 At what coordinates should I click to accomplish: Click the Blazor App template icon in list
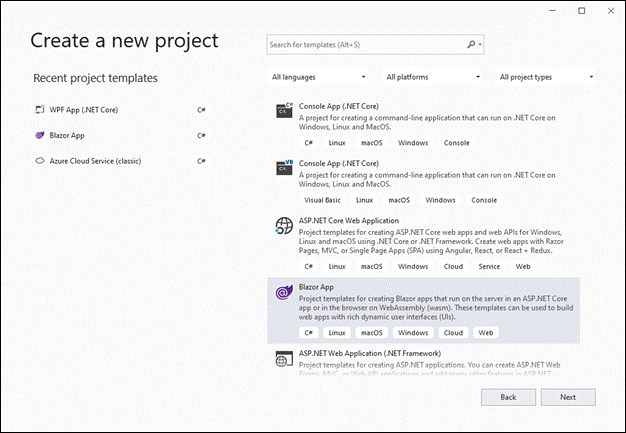pos(284,292)
